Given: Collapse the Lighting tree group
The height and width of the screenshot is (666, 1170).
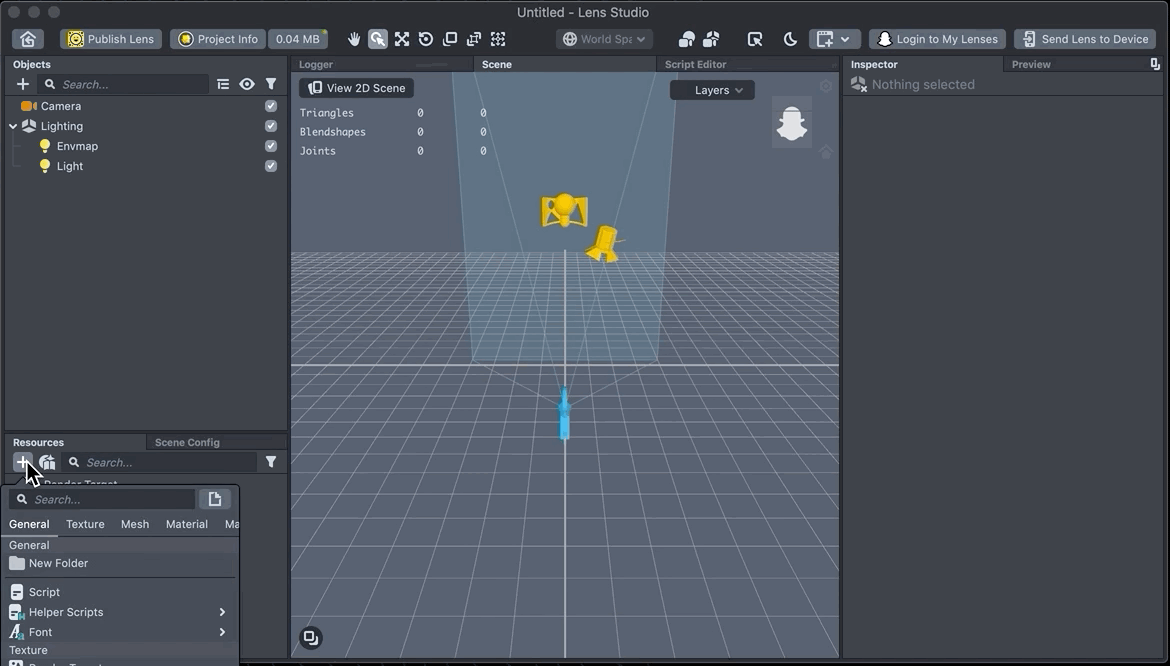Looking at the screenshot, I should pyautogui.click(x=13, y=126).
